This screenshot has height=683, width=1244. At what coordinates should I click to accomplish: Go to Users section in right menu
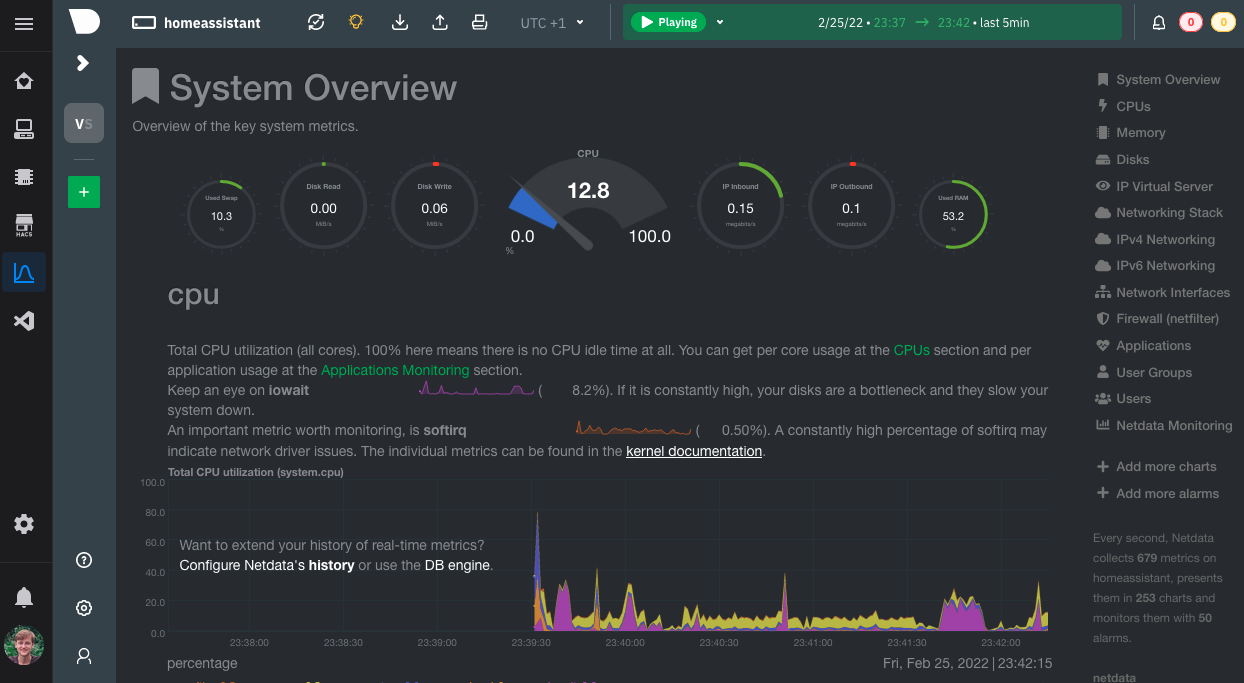pyautogui.click(x=1123, y=398)
